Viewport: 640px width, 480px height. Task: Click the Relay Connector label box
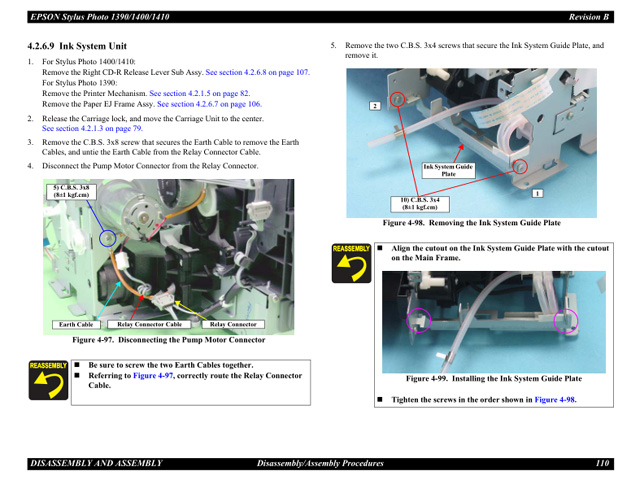(233, 325)
